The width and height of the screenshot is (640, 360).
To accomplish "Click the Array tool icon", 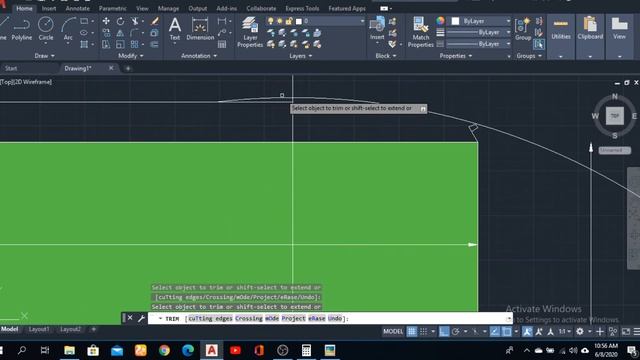I will (134, 44).
